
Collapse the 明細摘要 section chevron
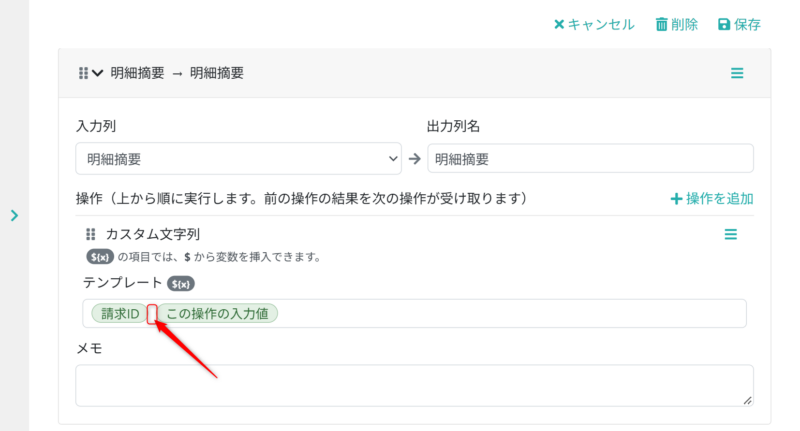97,73
